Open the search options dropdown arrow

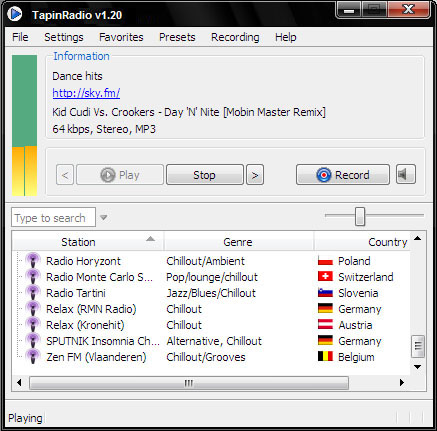click(x=104, y=218)
